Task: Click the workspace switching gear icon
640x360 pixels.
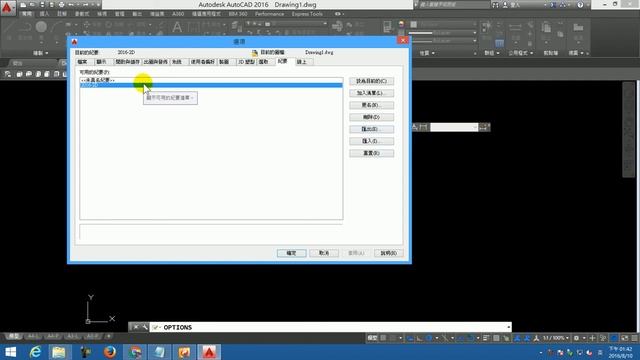Action: pyautogui.click(x=576, y=338)
